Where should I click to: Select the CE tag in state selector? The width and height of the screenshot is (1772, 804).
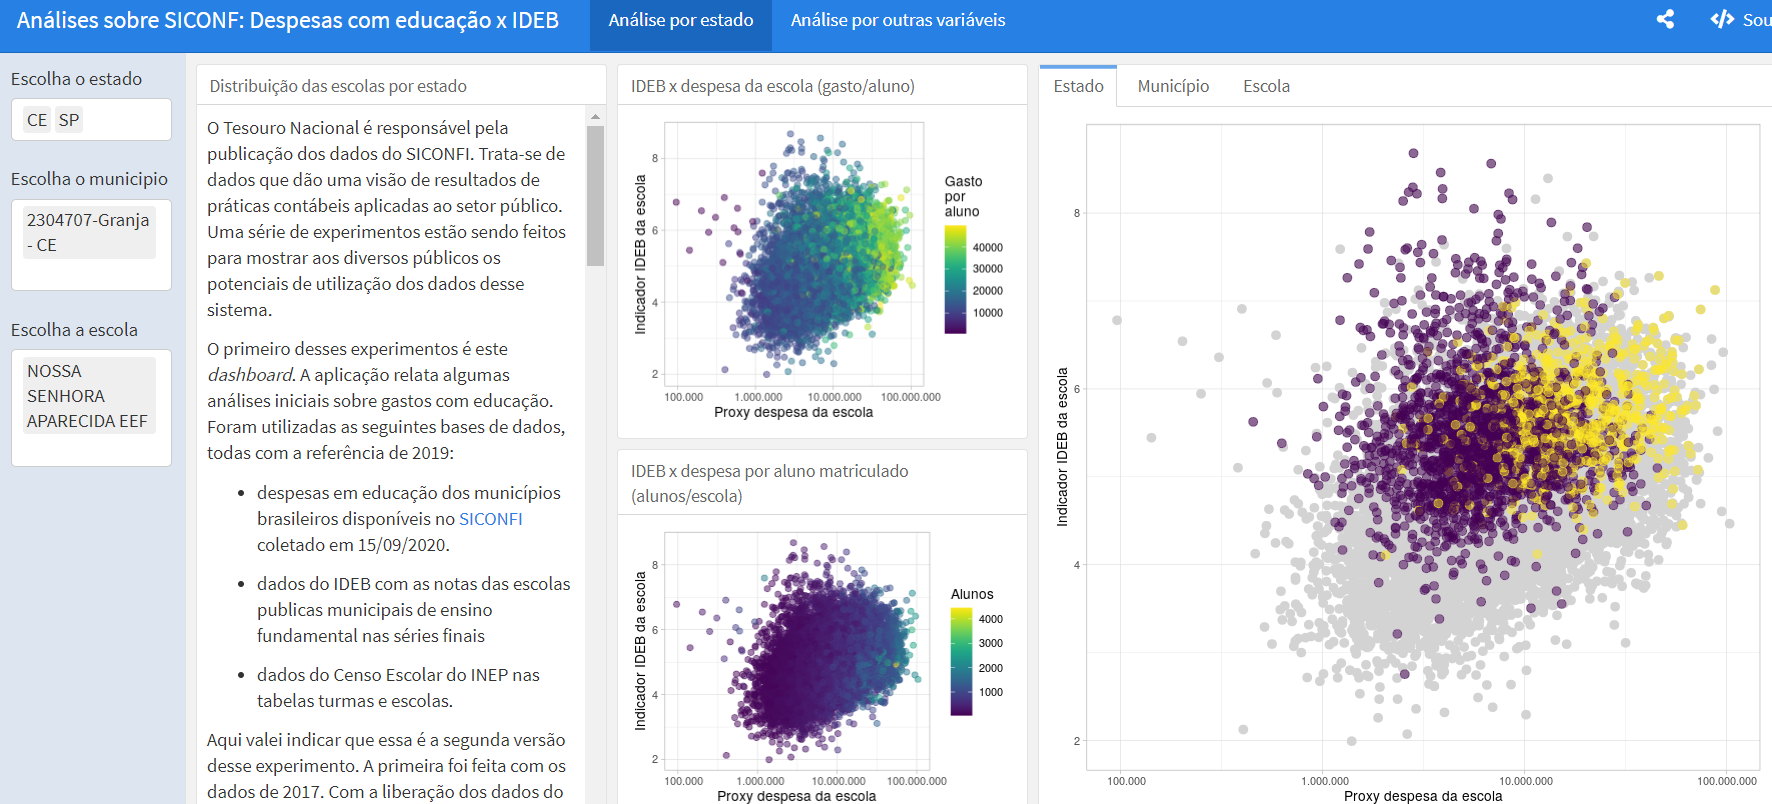coord(37,120)
